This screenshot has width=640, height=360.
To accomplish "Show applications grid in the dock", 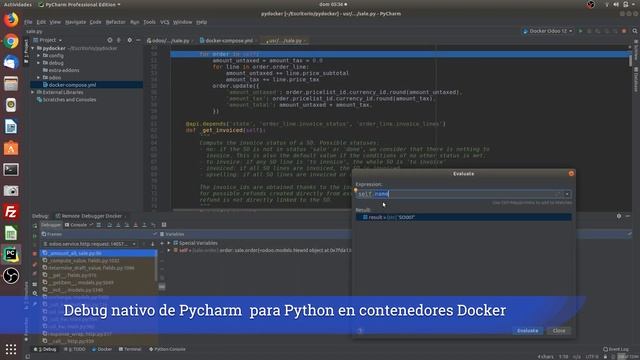I will click(11, 349).
